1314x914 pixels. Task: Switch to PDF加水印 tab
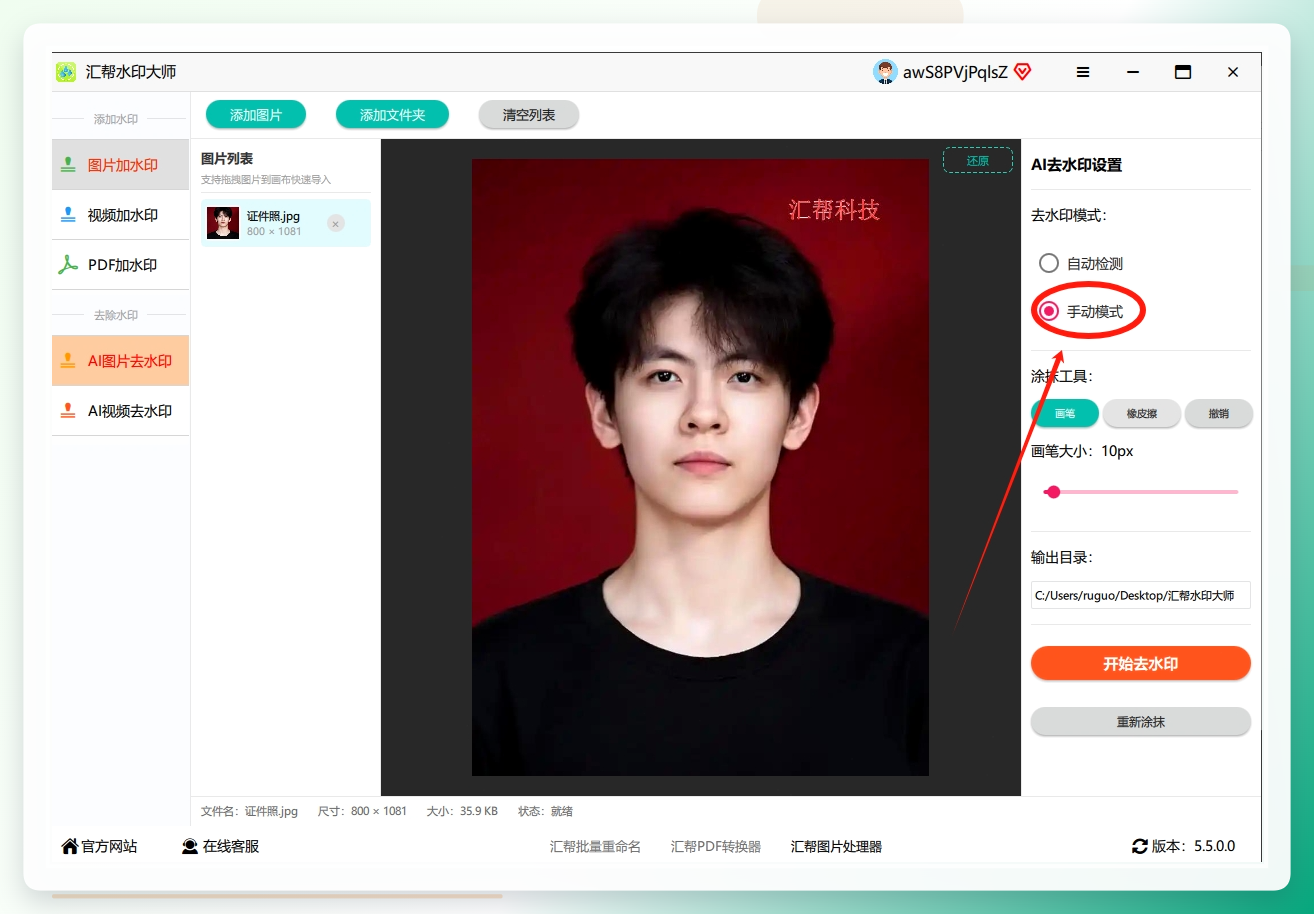pos(120,265)
